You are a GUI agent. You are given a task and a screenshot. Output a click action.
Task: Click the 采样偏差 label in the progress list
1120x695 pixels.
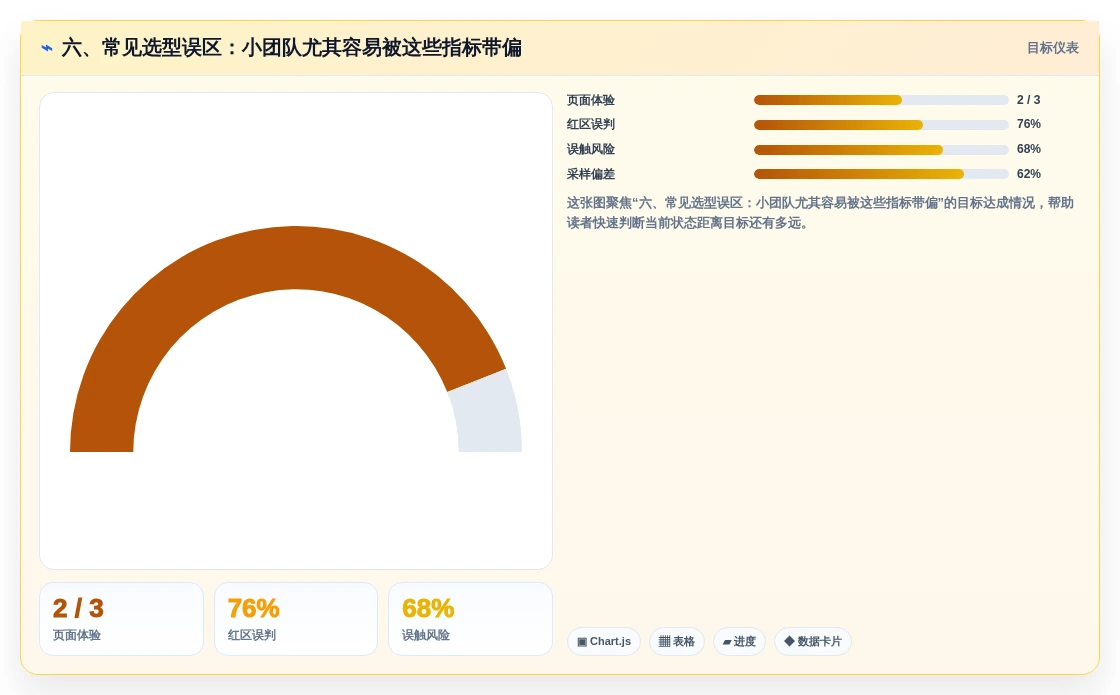pyautogui.click(x=591, y=174)
